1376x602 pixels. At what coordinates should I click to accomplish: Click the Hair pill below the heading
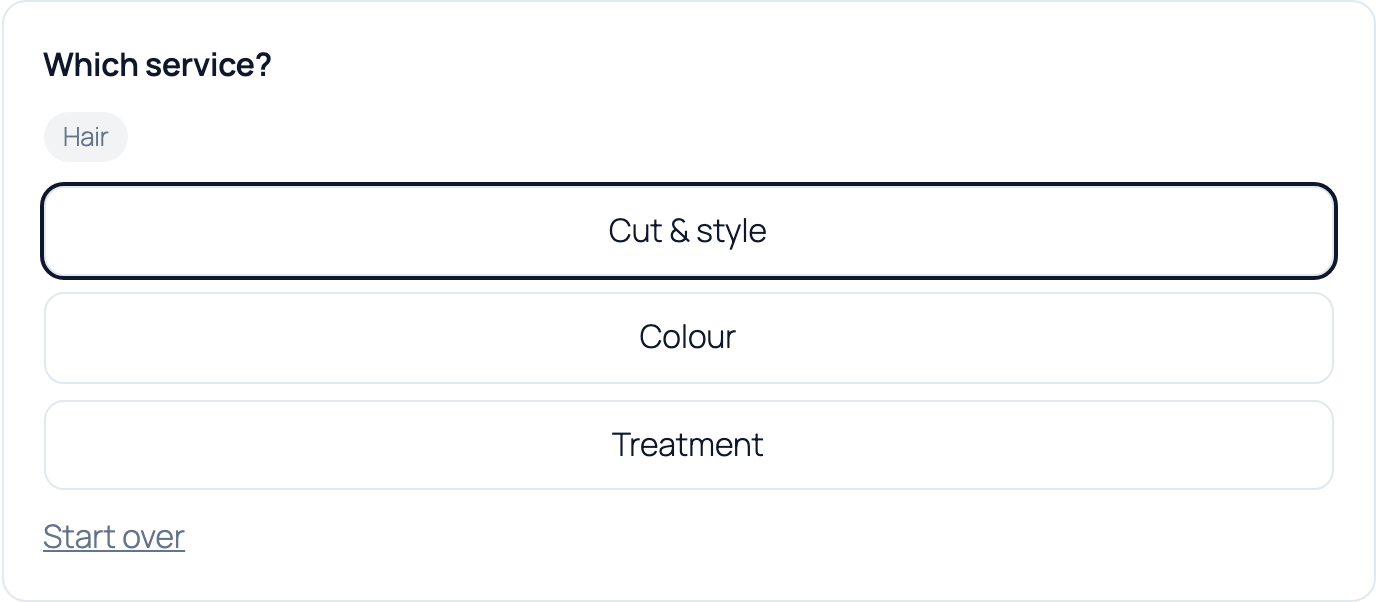pos(86,137)
